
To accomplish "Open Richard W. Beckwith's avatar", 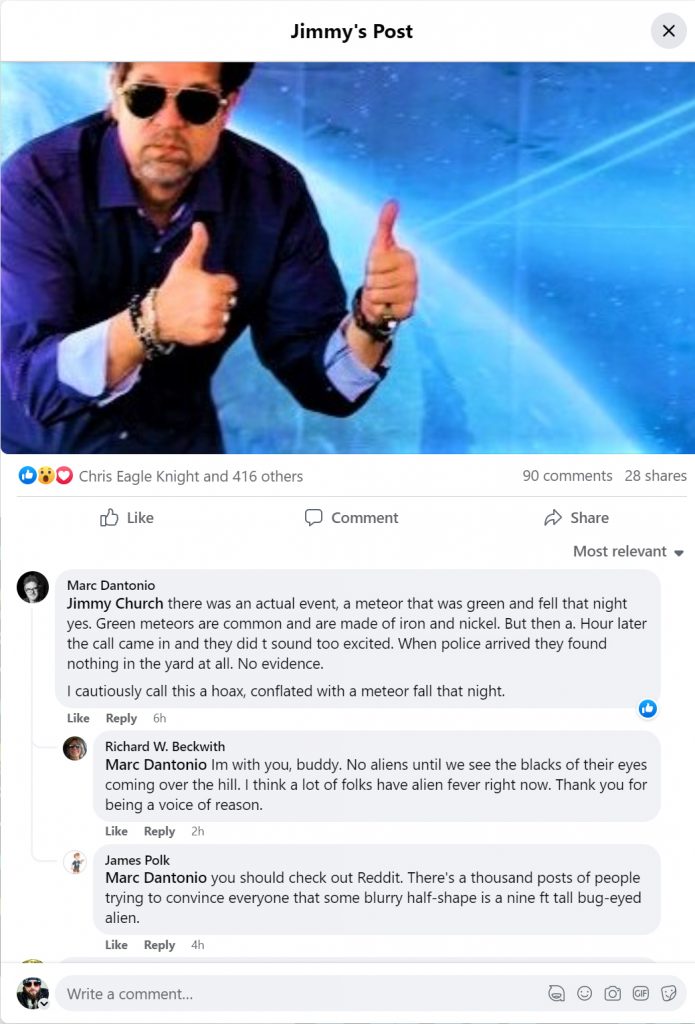I will (75, 748).
